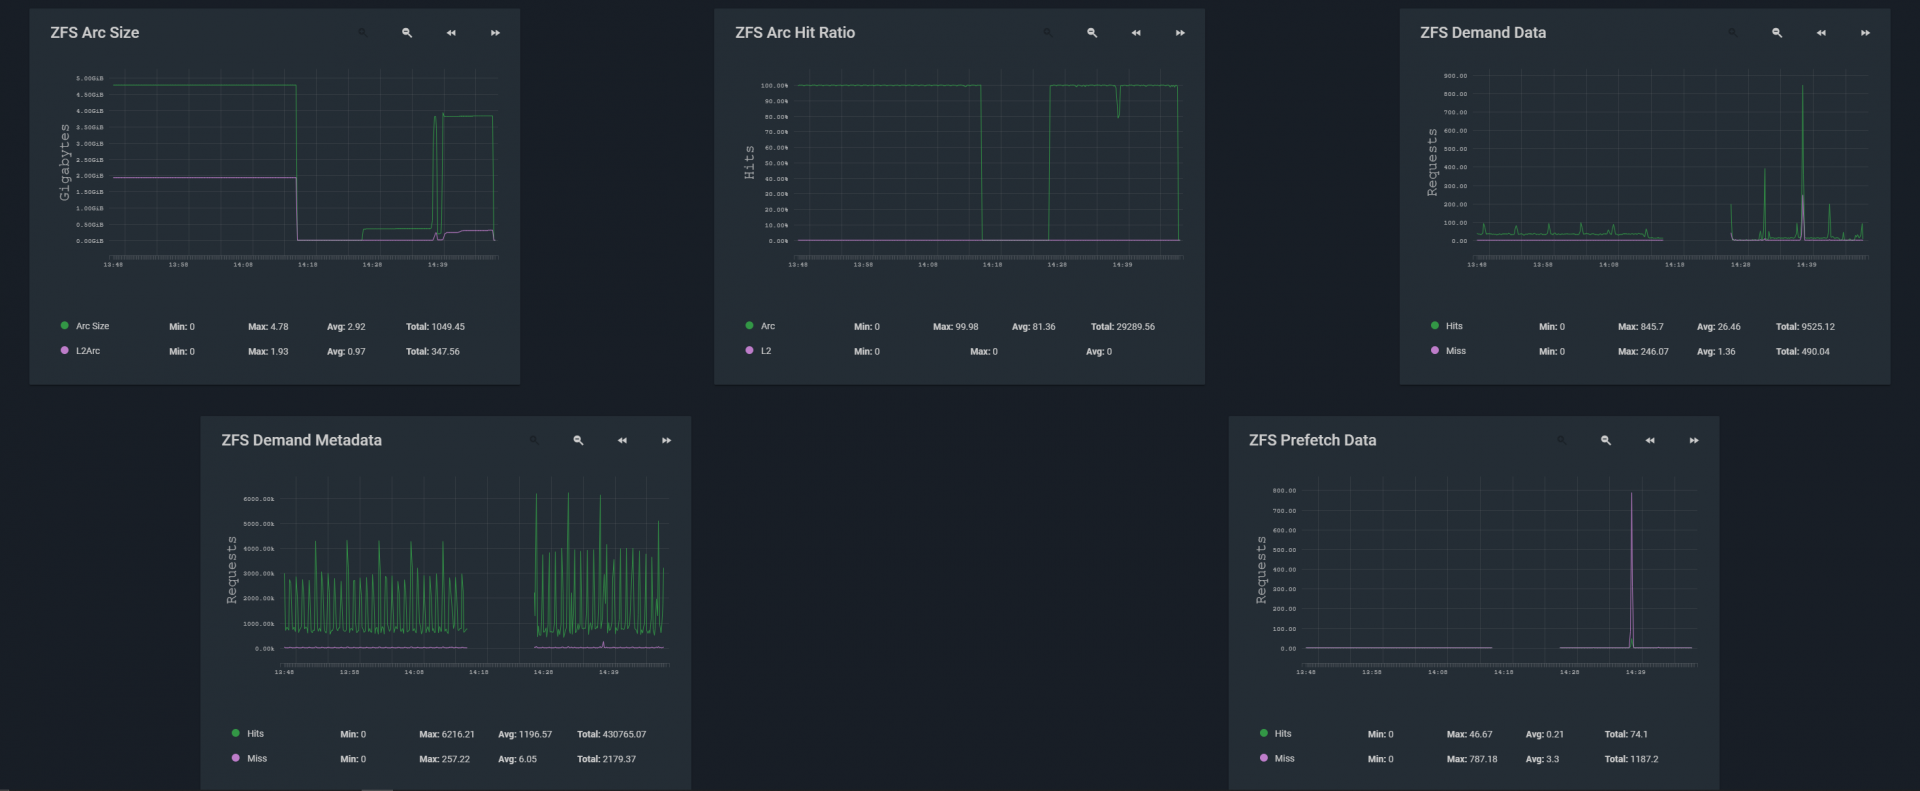Image resolution: width=1920 pixels, height=791 pixels.
Task: Zoom in on ZFS Arc Size graph
Action: coord(407,33)
